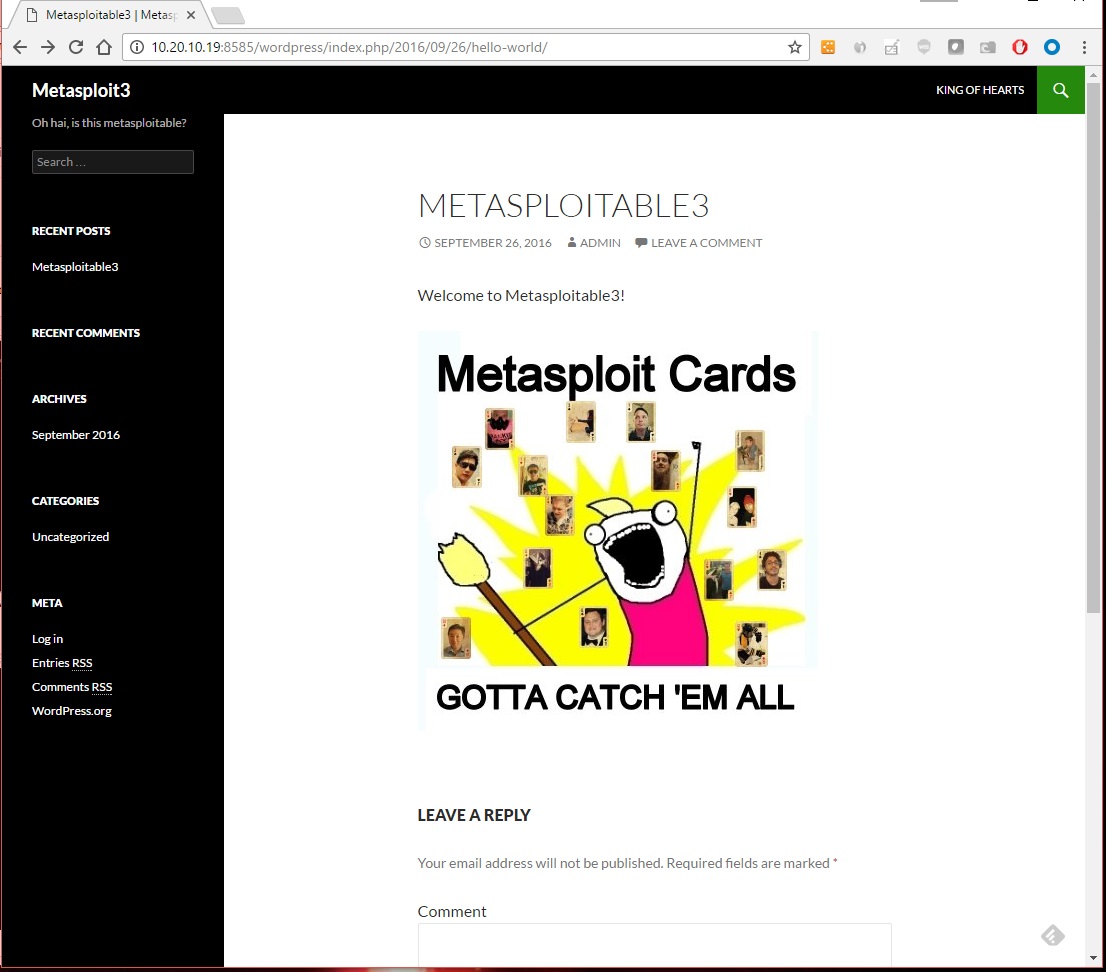Open the King of Hearts menu item
This screenshot has width=1106, height=972.
[x=980, y=90]
